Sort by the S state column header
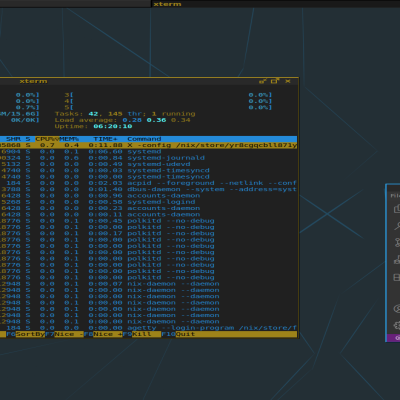The image size is (400, 400). pos(28,139)
